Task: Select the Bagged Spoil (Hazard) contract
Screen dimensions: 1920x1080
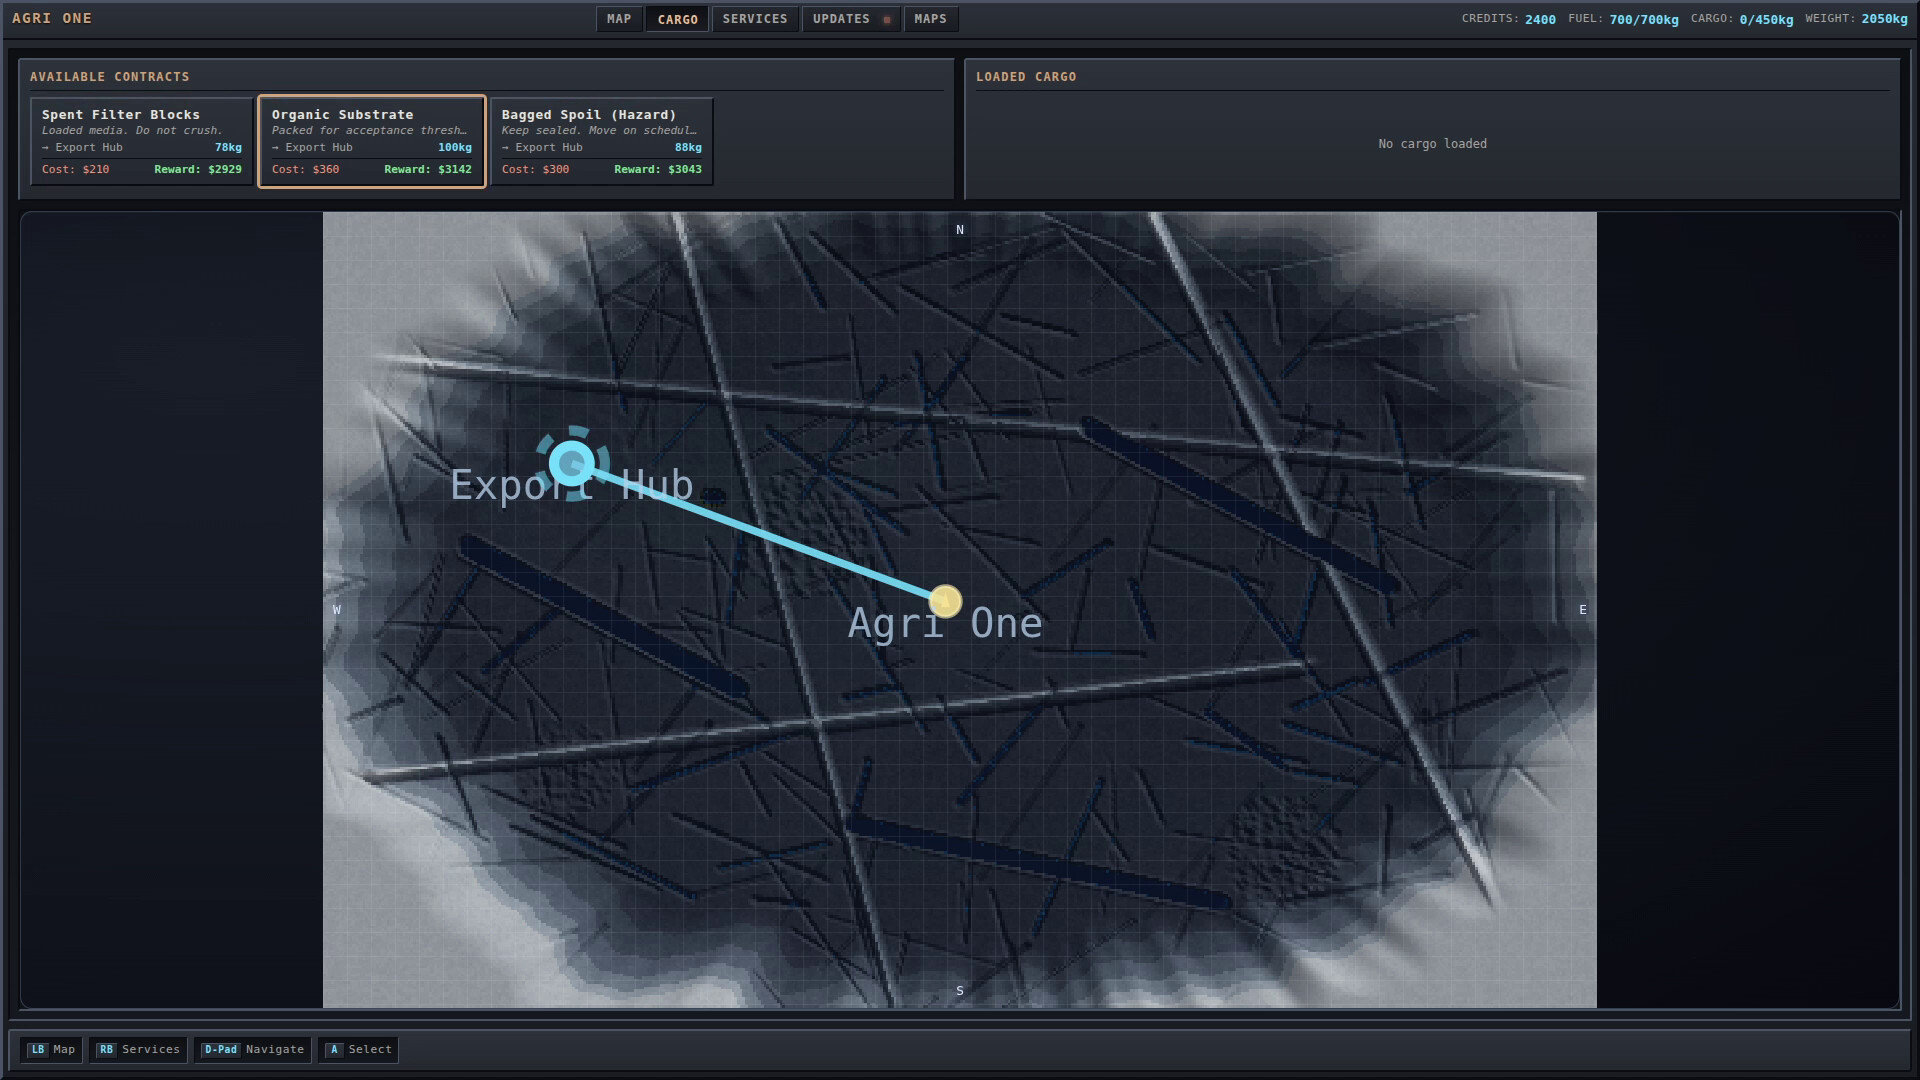Action: (x=601, y=140)
